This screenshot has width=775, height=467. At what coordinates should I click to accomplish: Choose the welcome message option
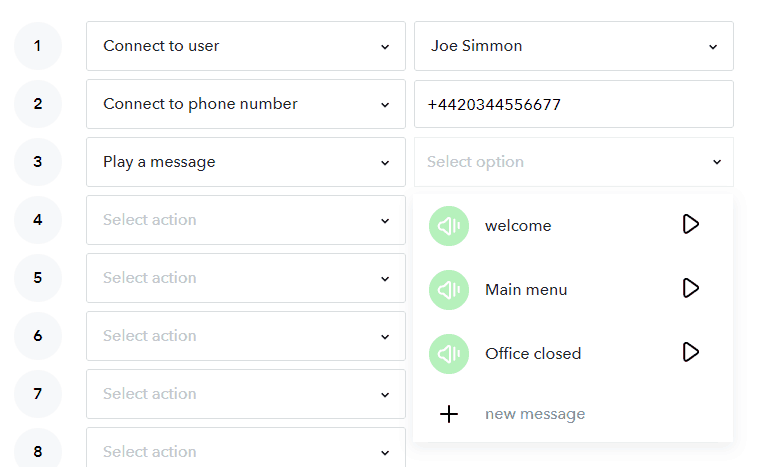click(x=518, y=226)
